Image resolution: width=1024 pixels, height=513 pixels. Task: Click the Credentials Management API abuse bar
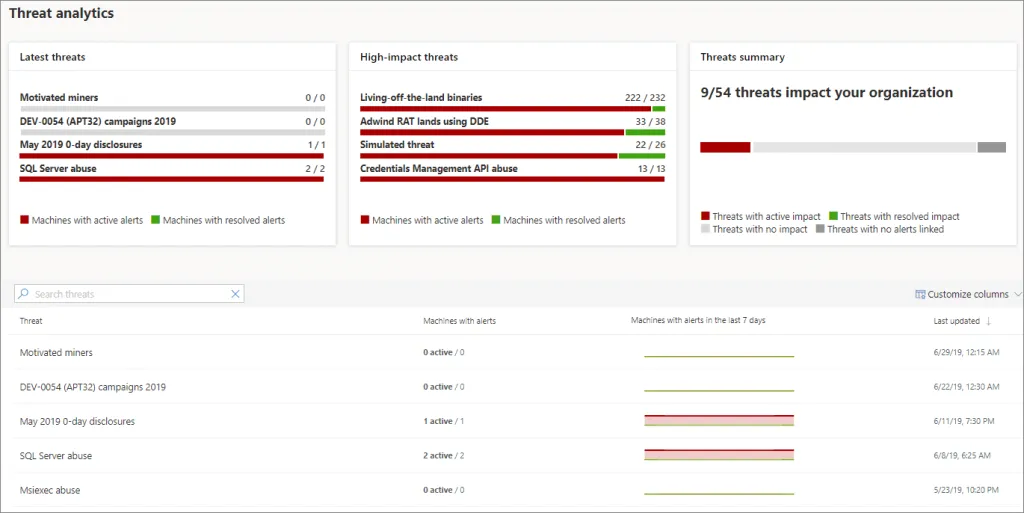click(512, 180)
